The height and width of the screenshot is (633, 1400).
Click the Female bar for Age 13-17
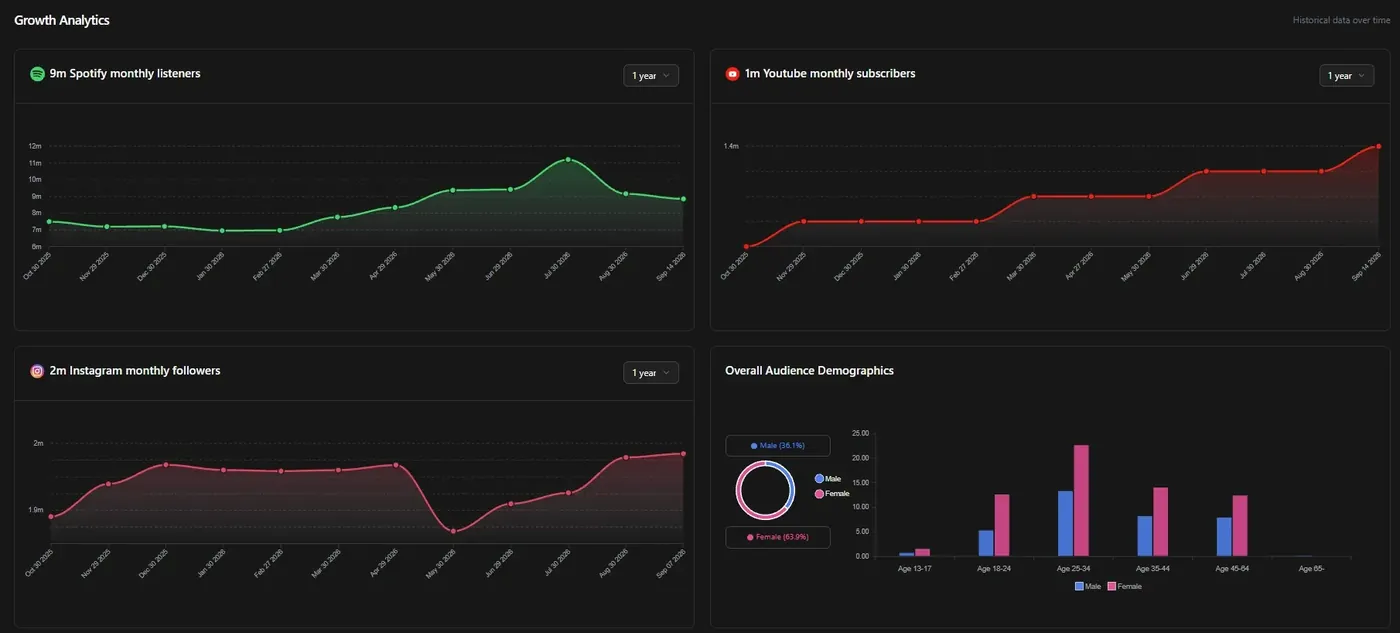click(923, 553)
